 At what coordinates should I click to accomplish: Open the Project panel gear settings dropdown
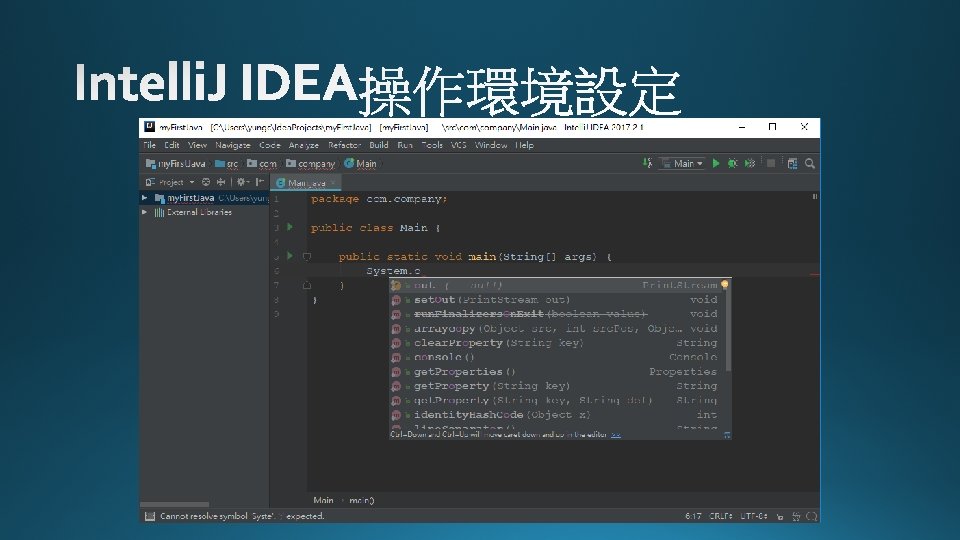pos(243,182)
